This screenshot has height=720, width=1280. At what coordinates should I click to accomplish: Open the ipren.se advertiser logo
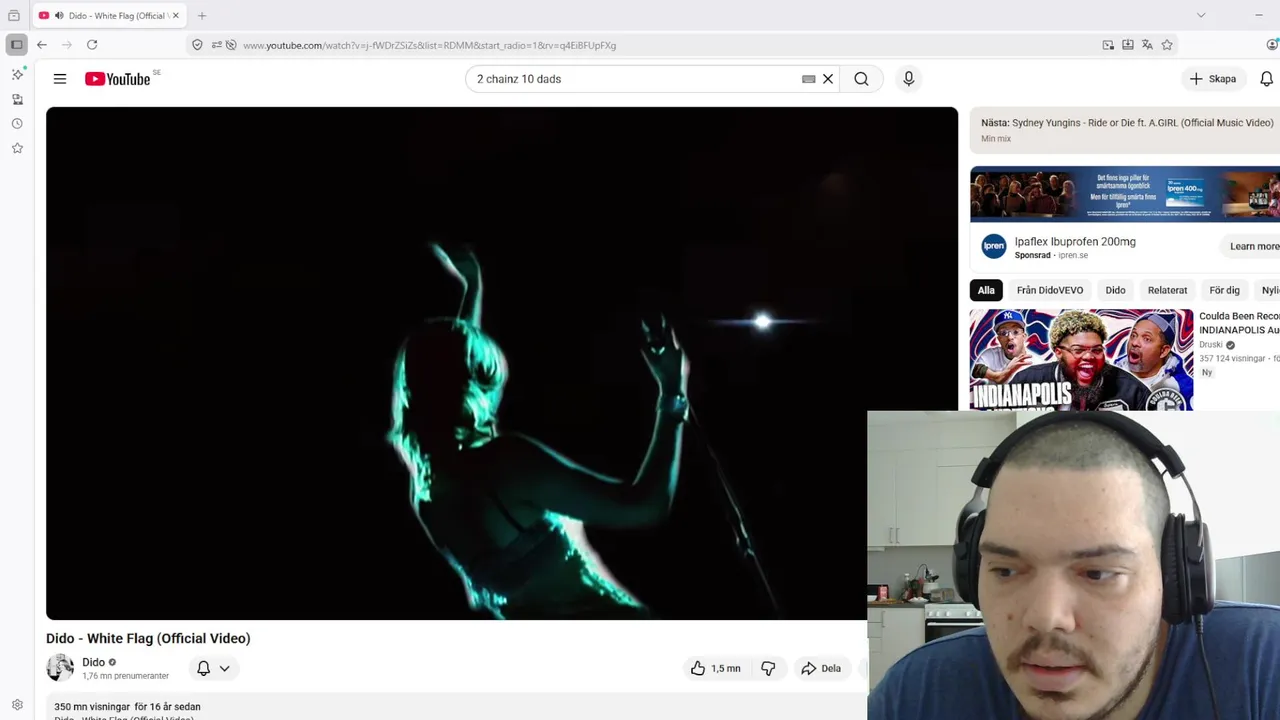tap(993, 246)
